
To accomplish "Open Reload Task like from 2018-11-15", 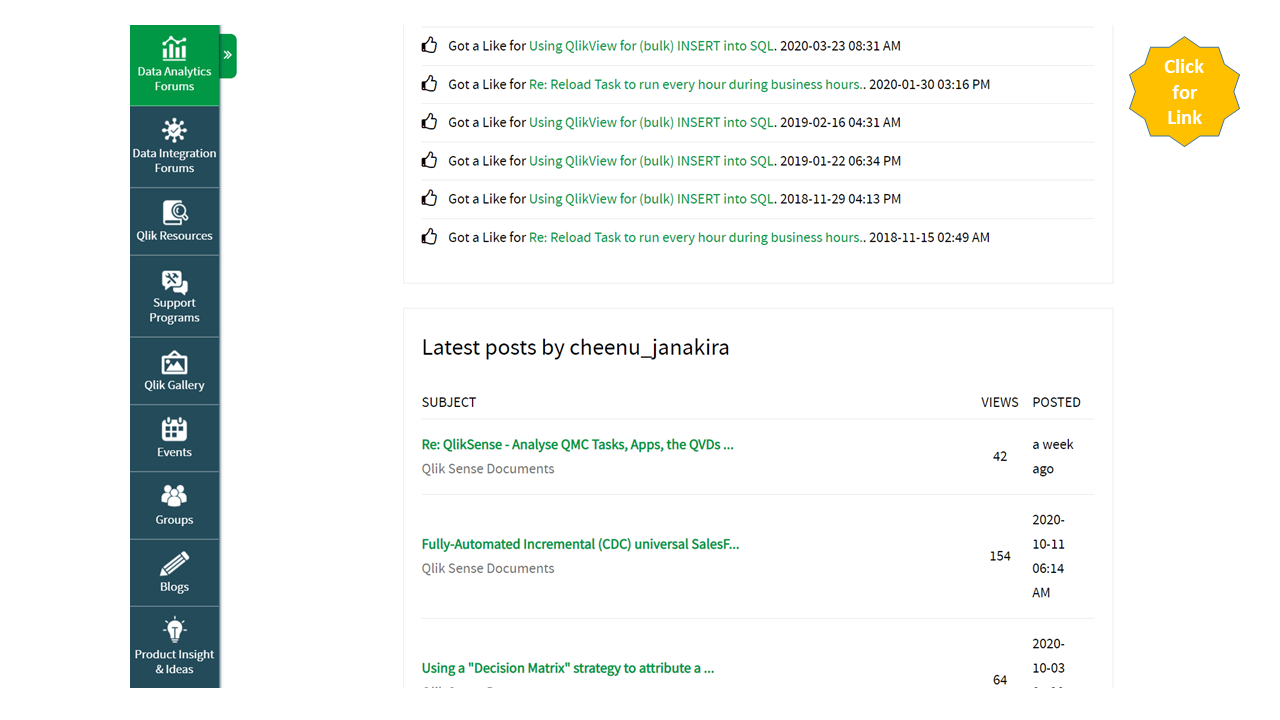I will pyautogui.click(x=696, y=238).
